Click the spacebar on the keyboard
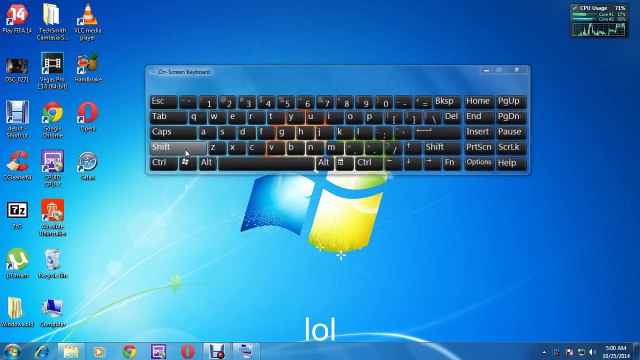The height and width of the screenshot is (360, 640). [266, 163]
